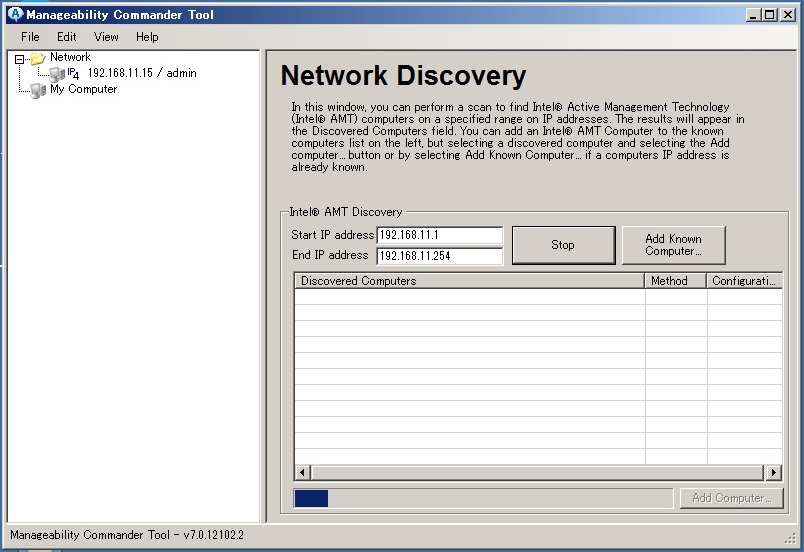The image size is (804, 552).
Task: Click the list's right scroll arrow
Action: (773, 472)
